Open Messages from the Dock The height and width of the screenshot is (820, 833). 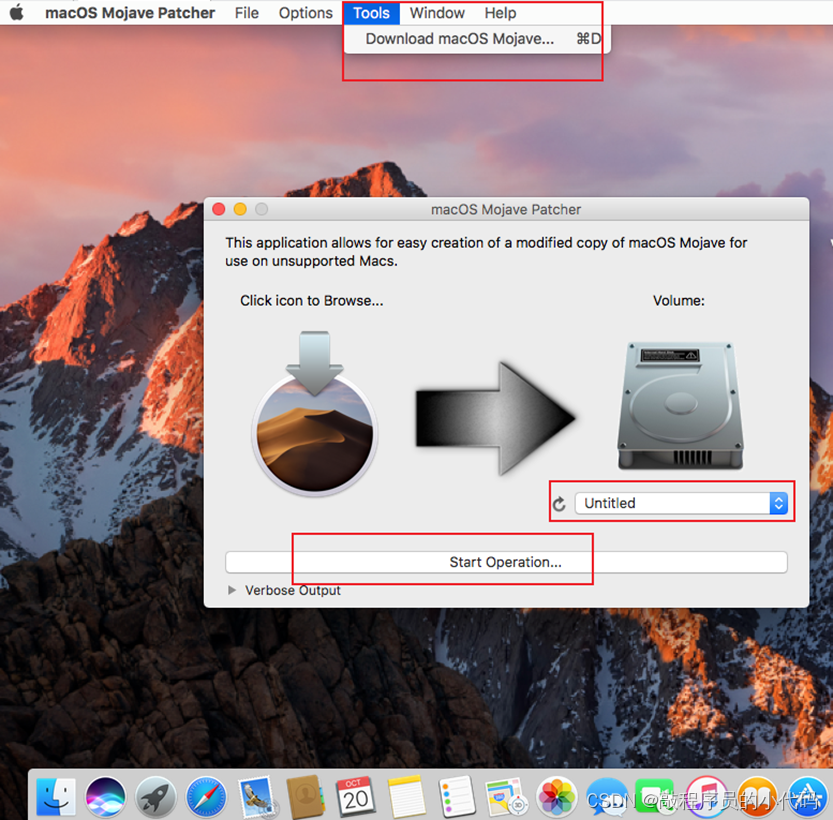607,797
